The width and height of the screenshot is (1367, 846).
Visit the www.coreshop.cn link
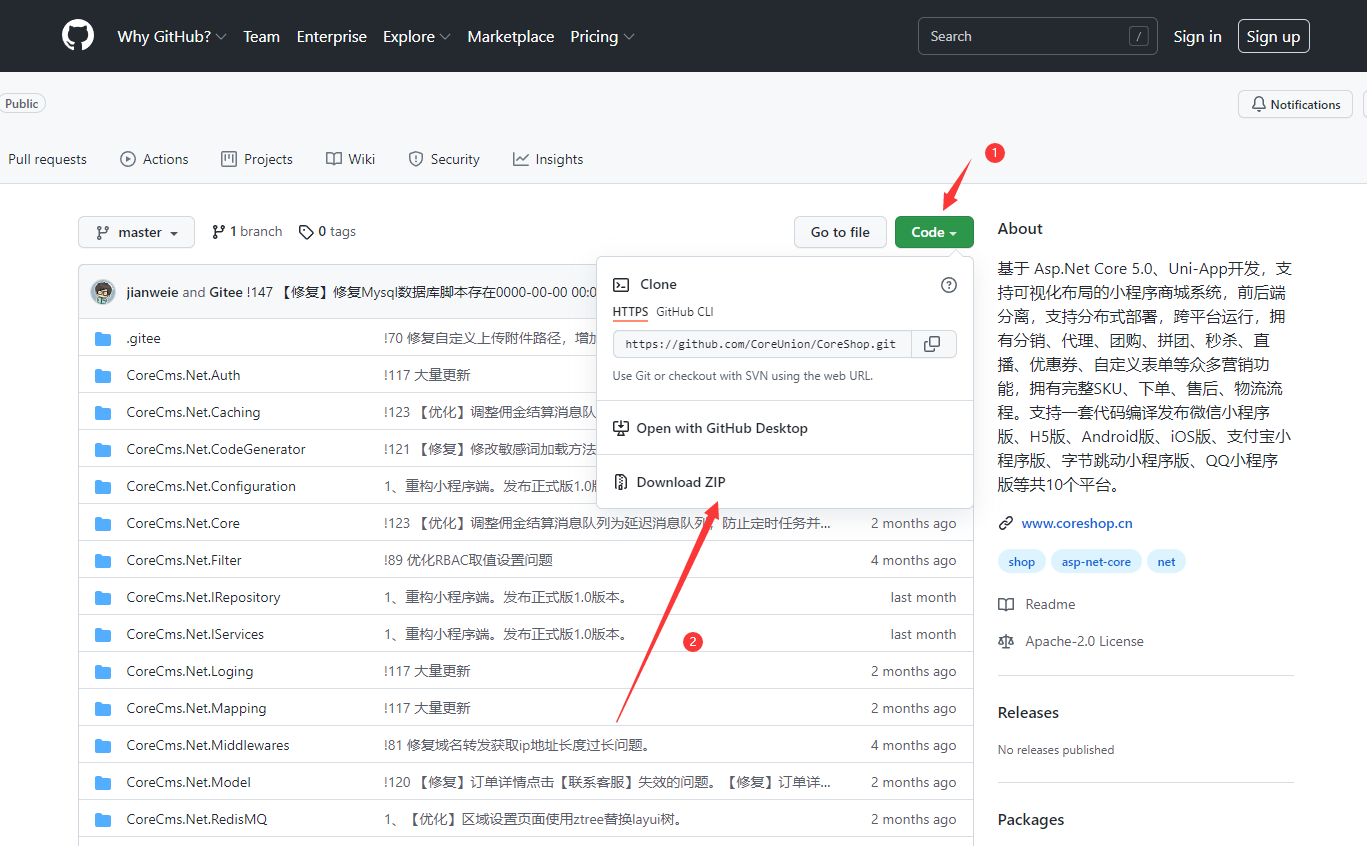coord(1076,523)
